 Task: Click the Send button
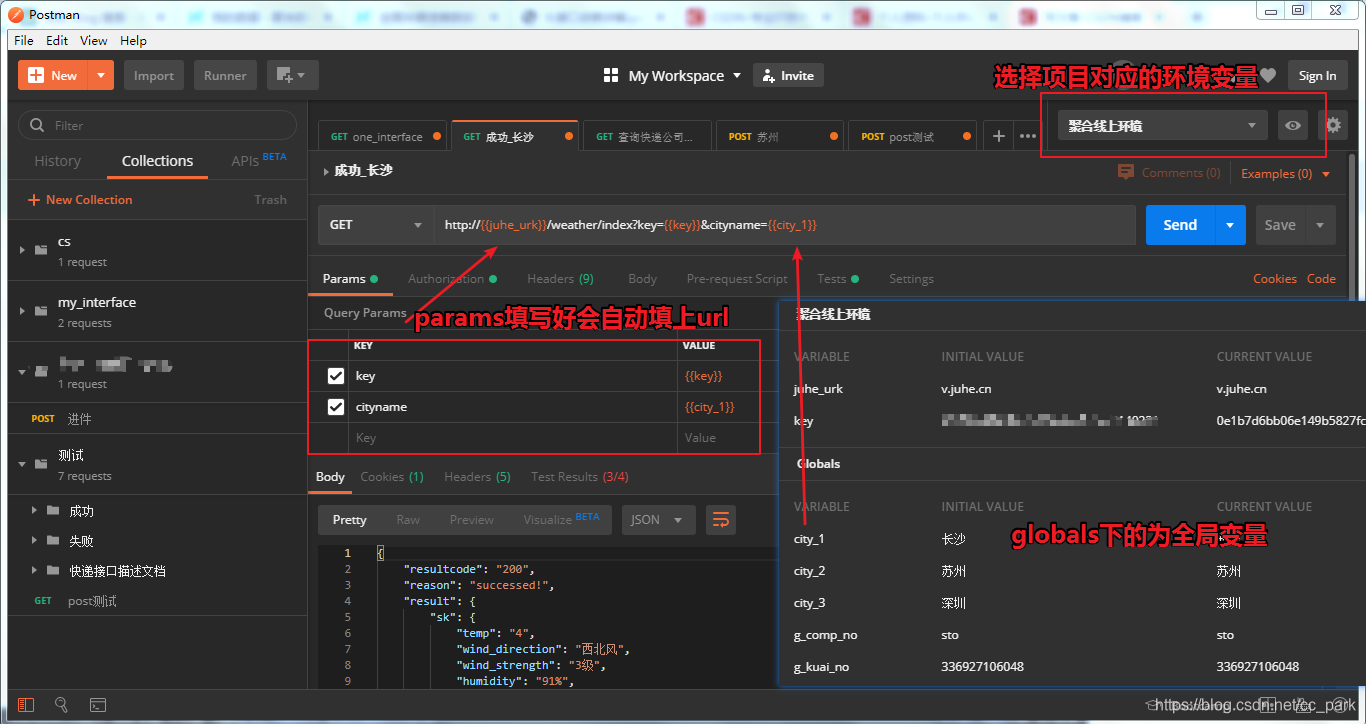point(1180,225)
